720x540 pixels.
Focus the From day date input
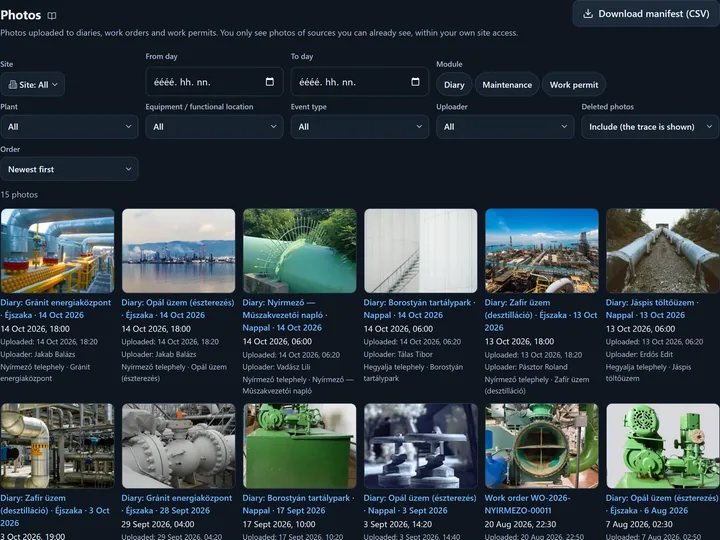(214, 82)
